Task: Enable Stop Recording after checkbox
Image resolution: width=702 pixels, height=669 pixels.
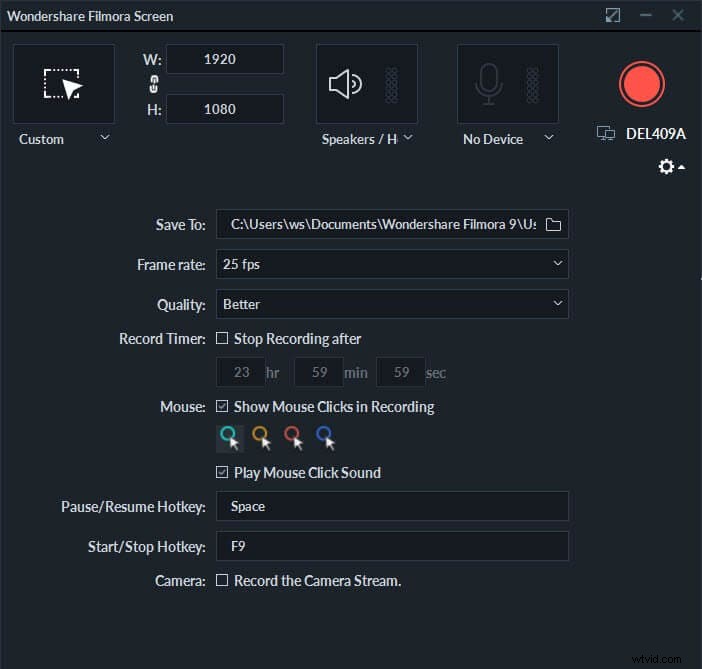Action: point(222,338)
